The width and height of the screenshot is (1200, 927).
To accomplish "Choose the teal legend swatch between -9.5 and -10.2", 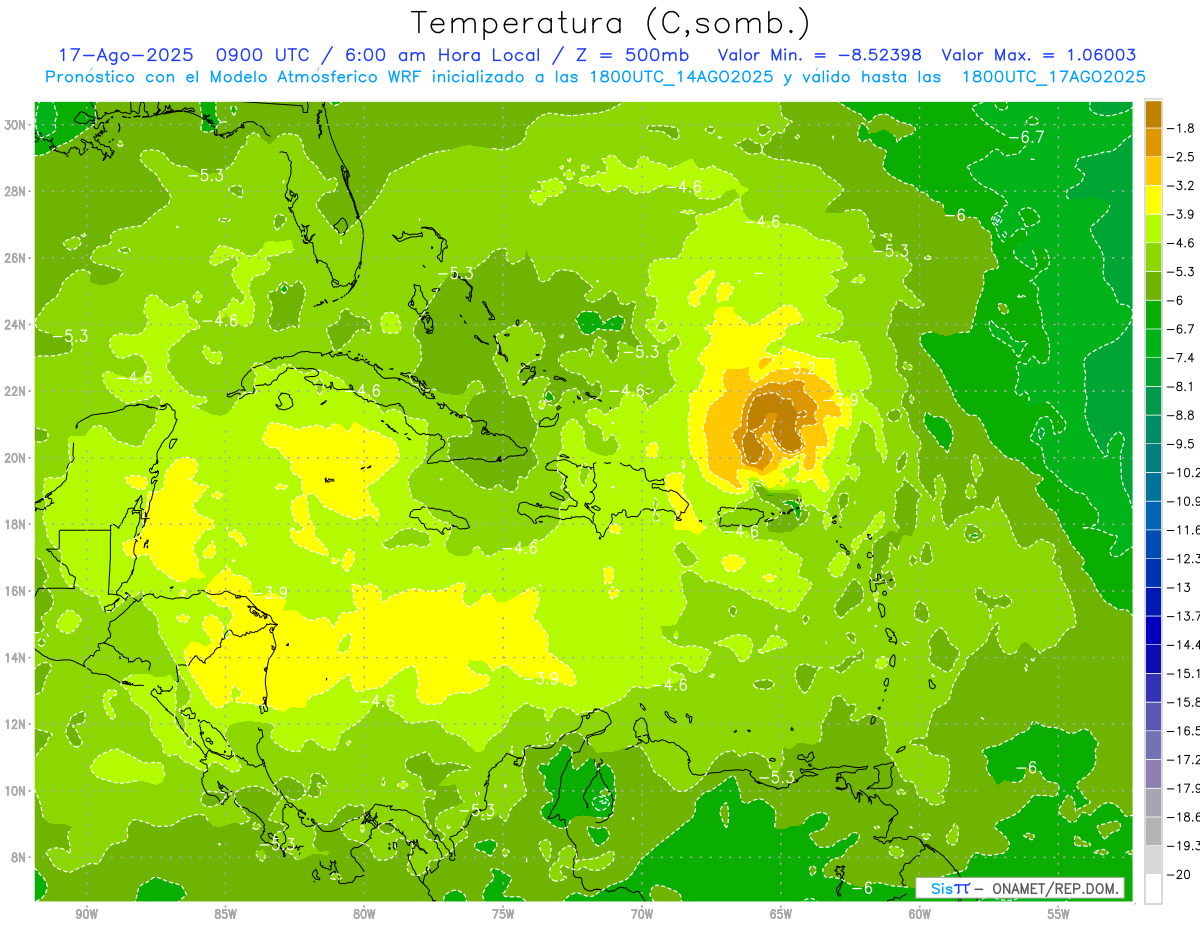I will coord(1153,458).
